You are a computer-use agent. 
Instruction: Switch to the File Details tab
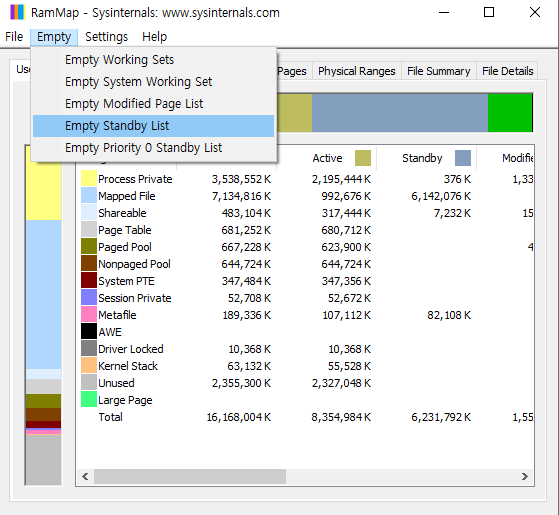(x=507, y=71)
